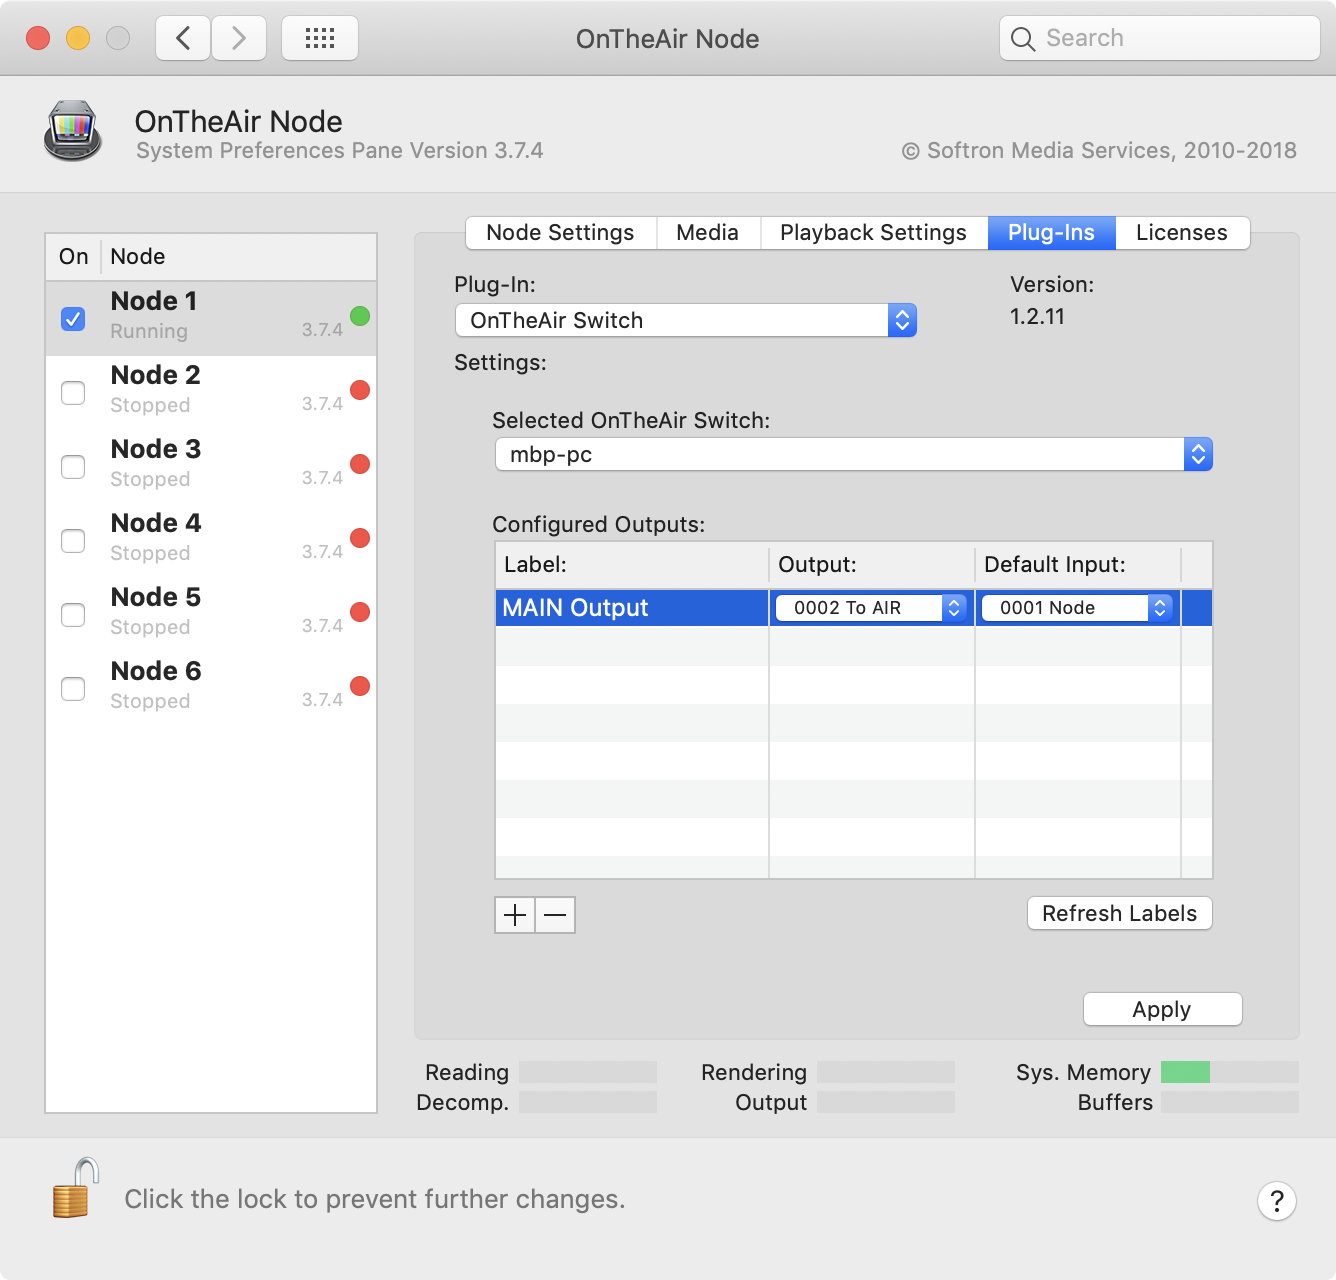Viewport: 1336px width, 1280px height.
Task: Click the Decomp. progress bar
Action: 588,1102
